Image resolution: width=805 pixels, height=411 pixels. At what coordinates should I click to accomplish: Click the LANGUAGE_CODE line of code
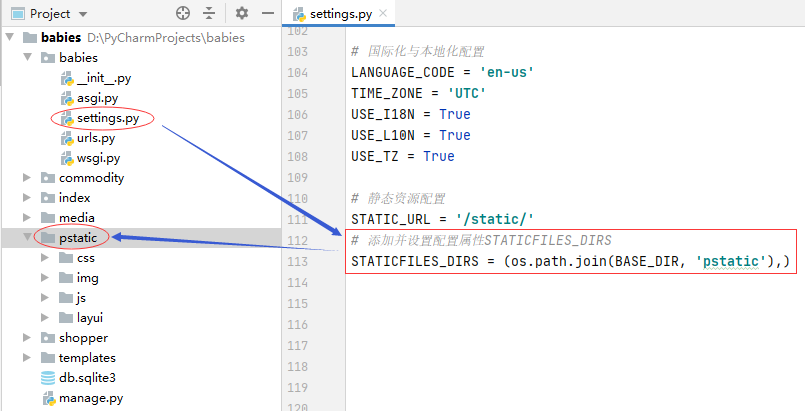pos(443,72)
